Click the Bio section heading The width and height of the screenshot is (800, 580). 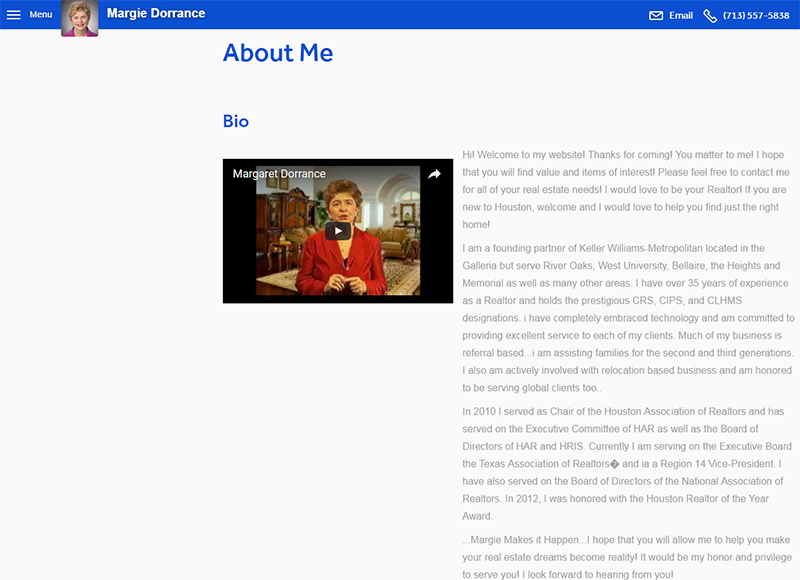236,121
